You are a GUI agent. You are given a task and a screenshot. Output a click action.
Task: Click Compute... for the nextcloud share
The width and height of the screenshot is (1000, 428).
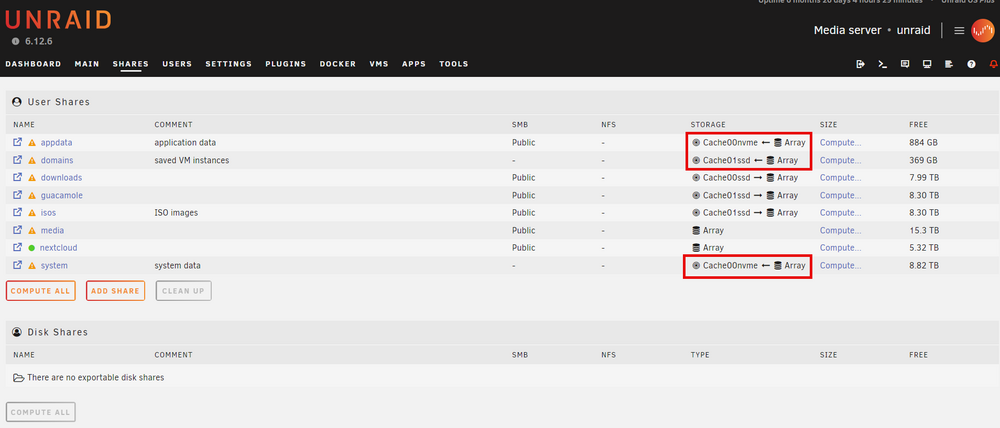click(841, 247)
